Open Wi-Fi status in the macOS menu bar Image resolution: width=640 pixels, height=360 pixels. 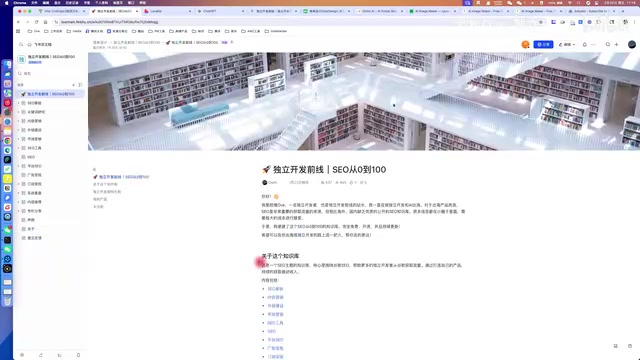click(x=570, y=2)
